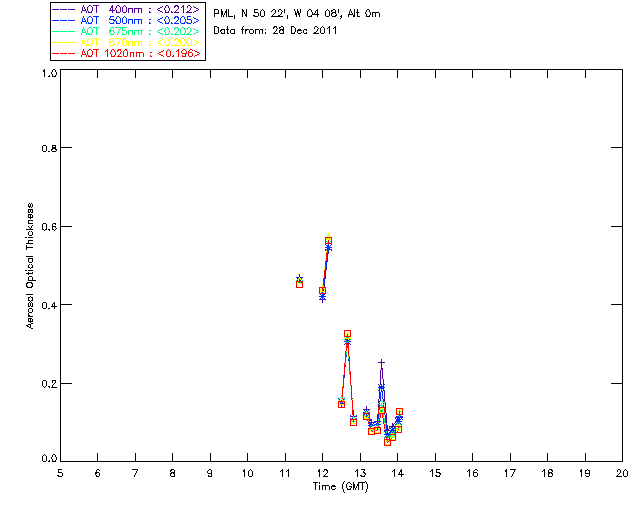Click the 'Time (GMT)' x-axis label
The image size is (640, 512).
point(341,486)
